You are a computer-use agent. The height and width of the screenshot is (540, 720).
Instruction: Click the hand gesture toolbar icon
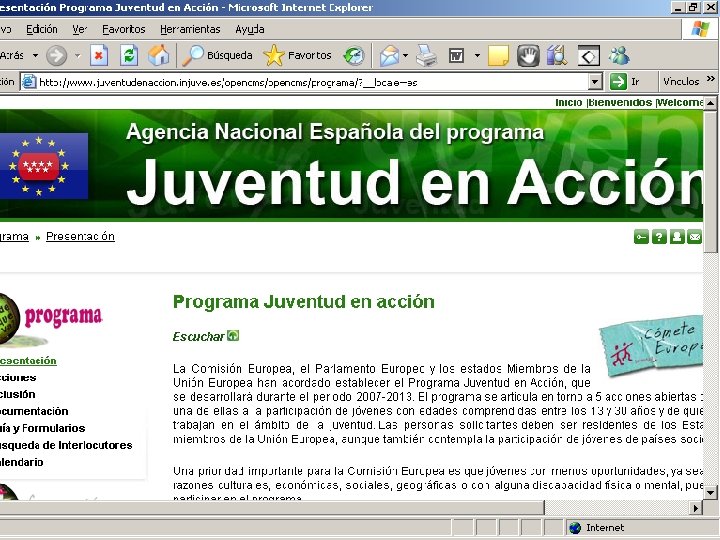point(528,56)
